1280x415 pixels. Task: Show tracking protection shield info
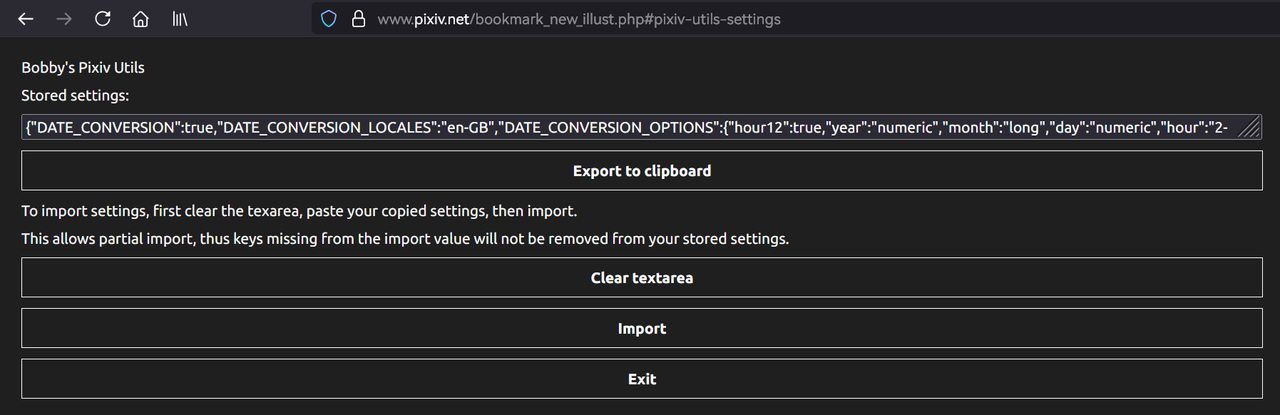(x=328, y=19)
